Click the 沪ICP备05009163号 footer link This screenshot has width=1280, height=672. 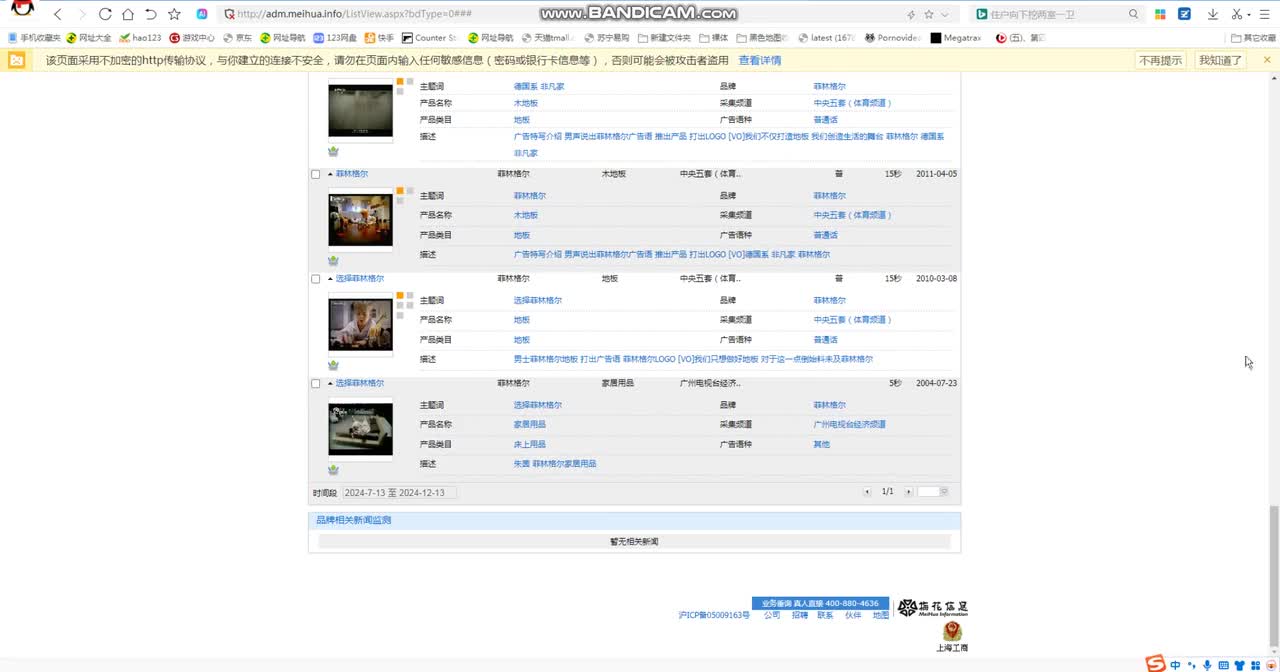point(714,616)
